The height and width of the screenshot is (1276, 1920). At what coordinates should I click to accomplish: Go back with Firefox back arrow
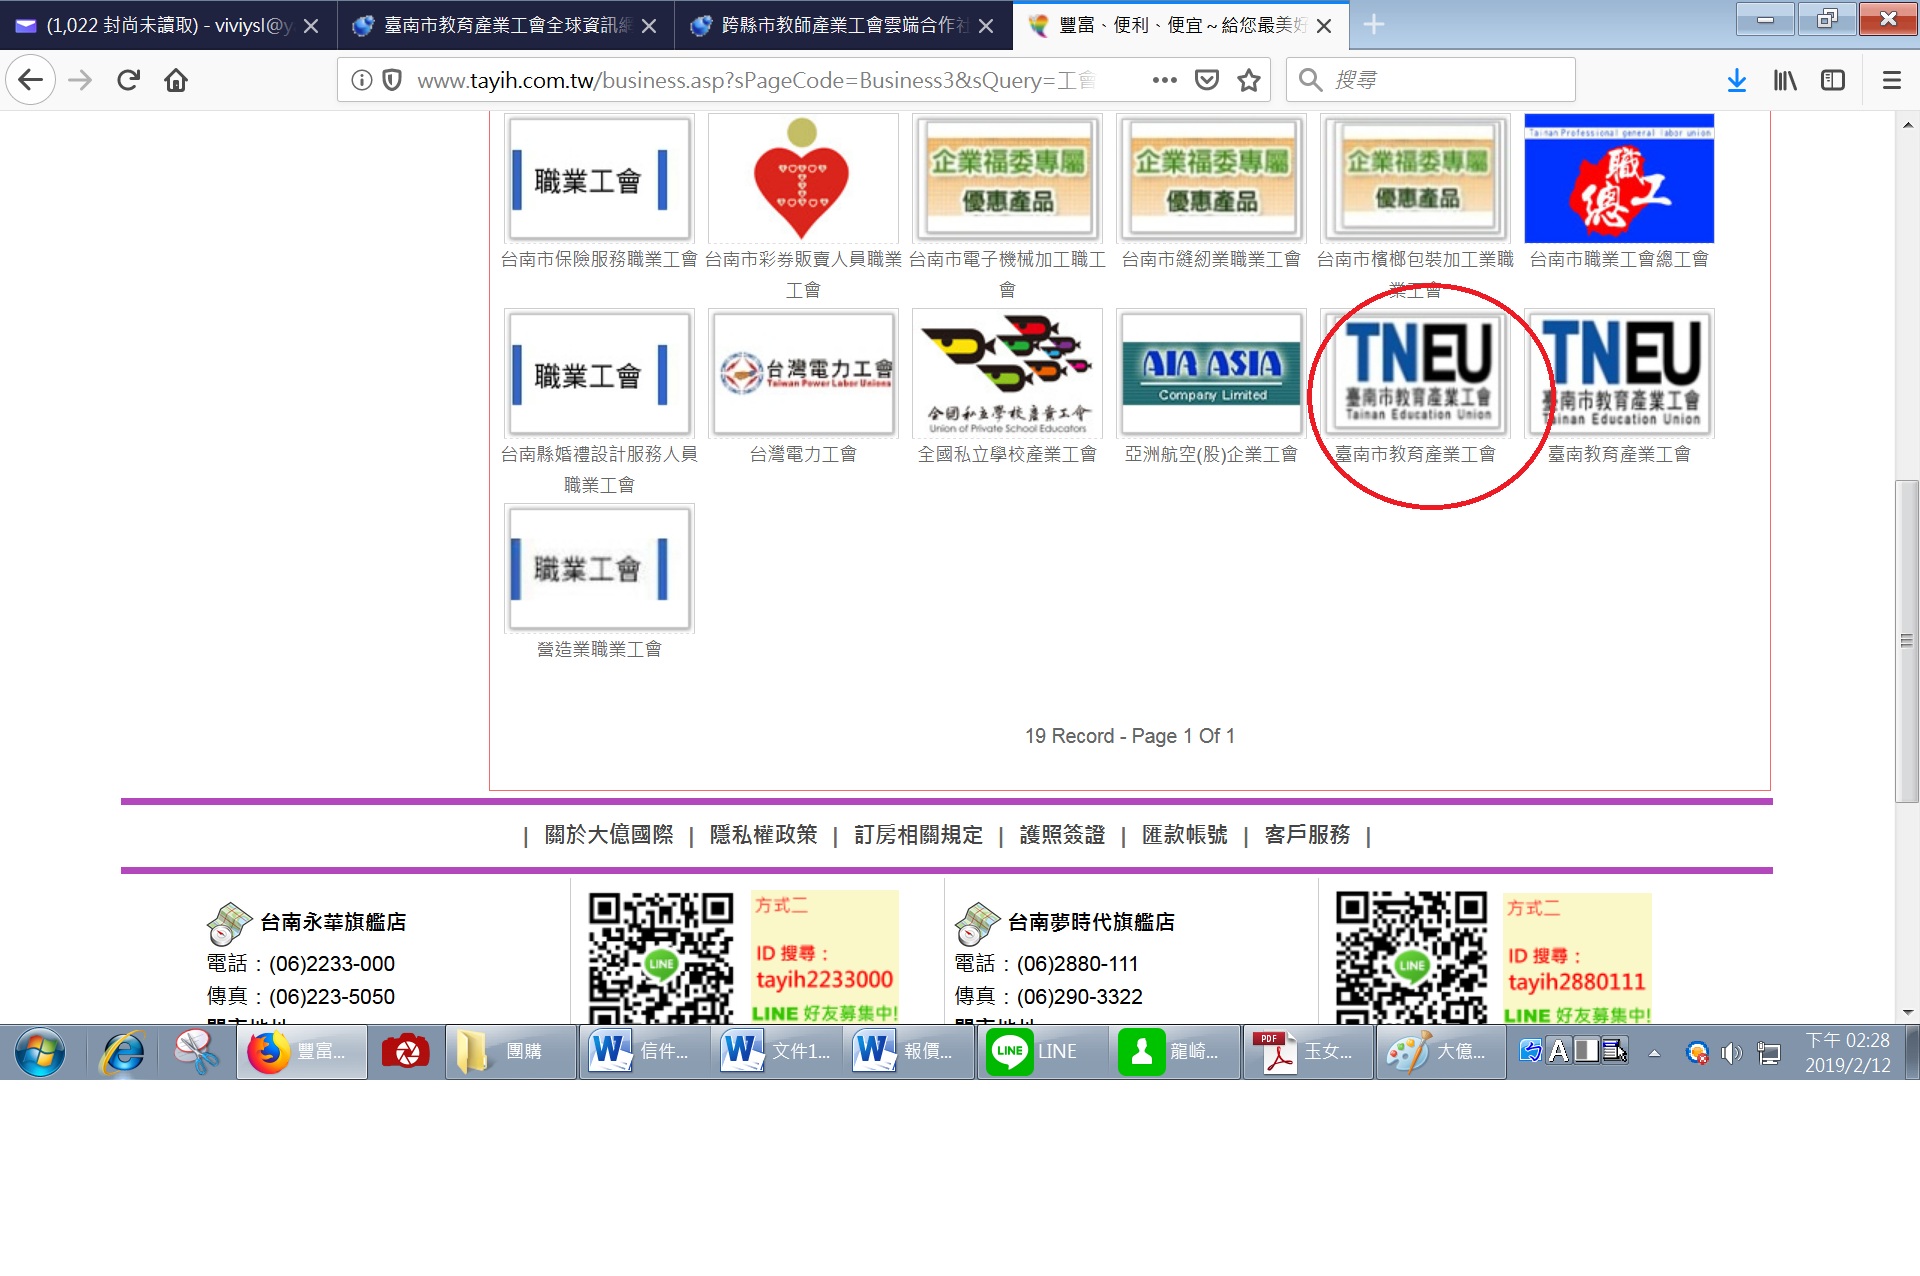point(30,80)
